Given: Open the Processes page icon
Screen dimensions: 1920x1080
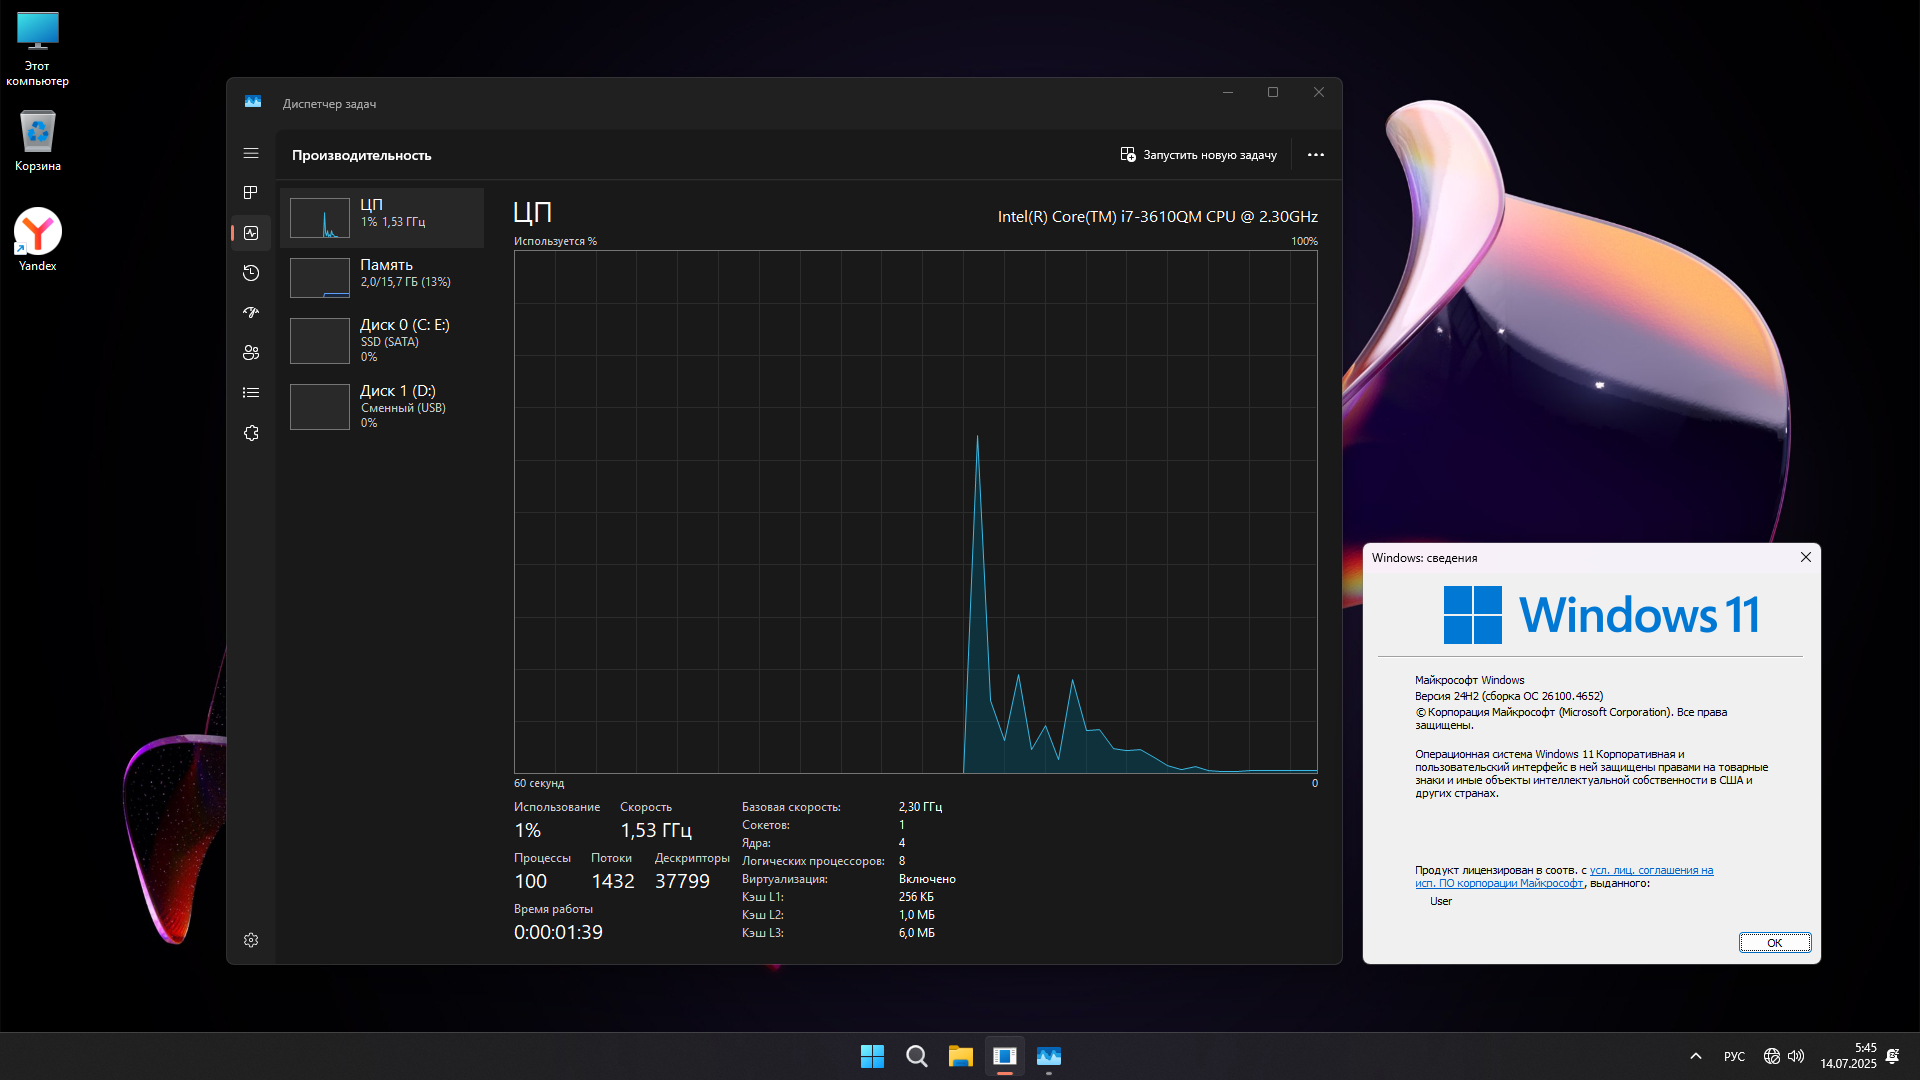Looking at the screenshot, I should [251, 192].
